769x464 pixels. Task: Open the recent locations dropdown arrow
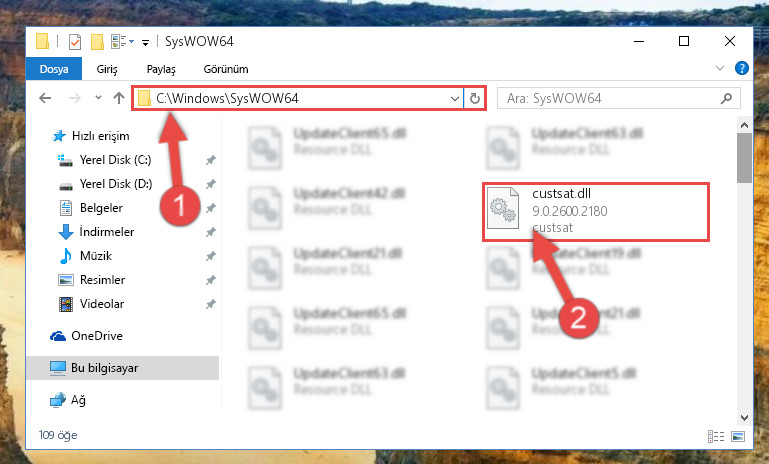click(99, 98)
